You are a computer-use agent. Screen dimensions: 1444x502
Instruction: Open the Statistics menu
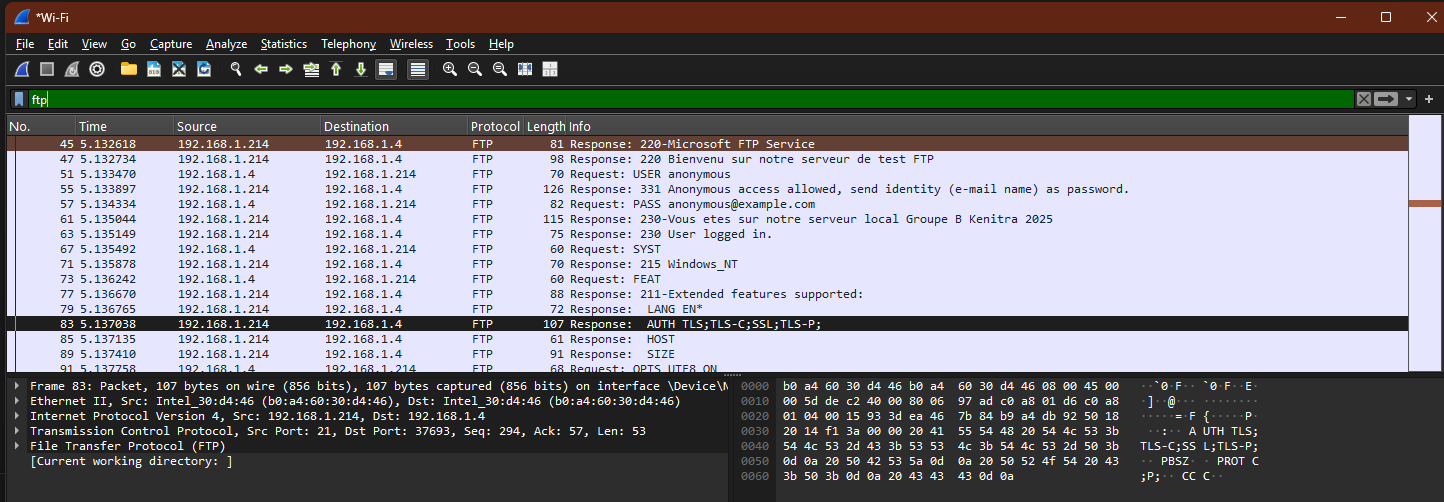click(x=284, y=44)
